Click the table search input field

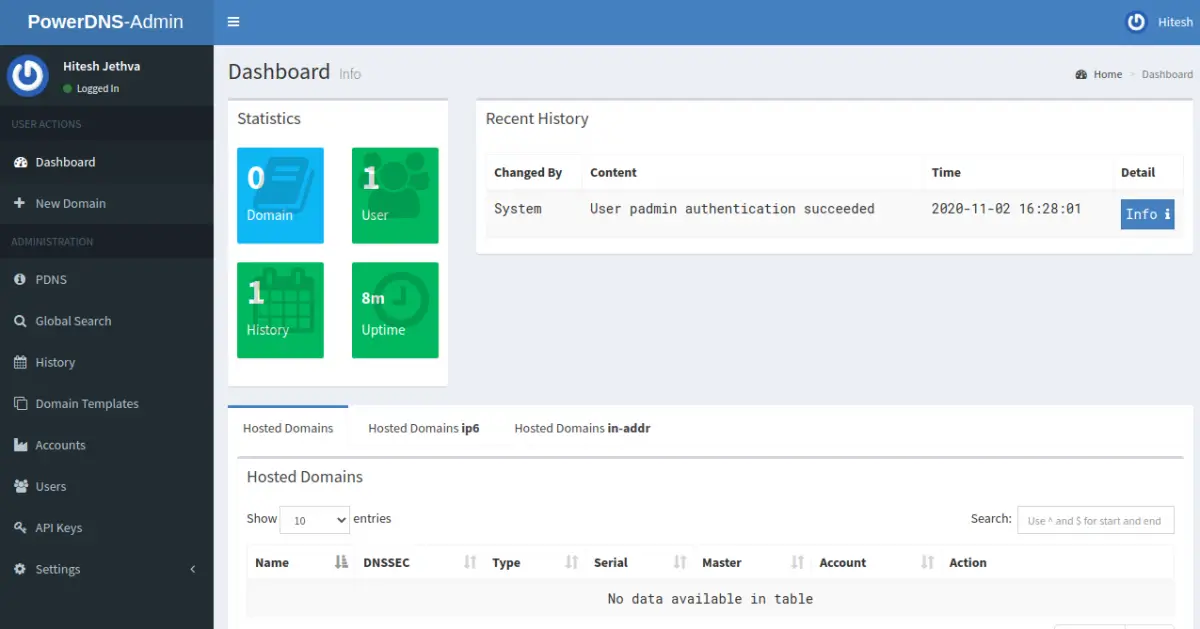pyautogui.click(x=1095, y=520)
